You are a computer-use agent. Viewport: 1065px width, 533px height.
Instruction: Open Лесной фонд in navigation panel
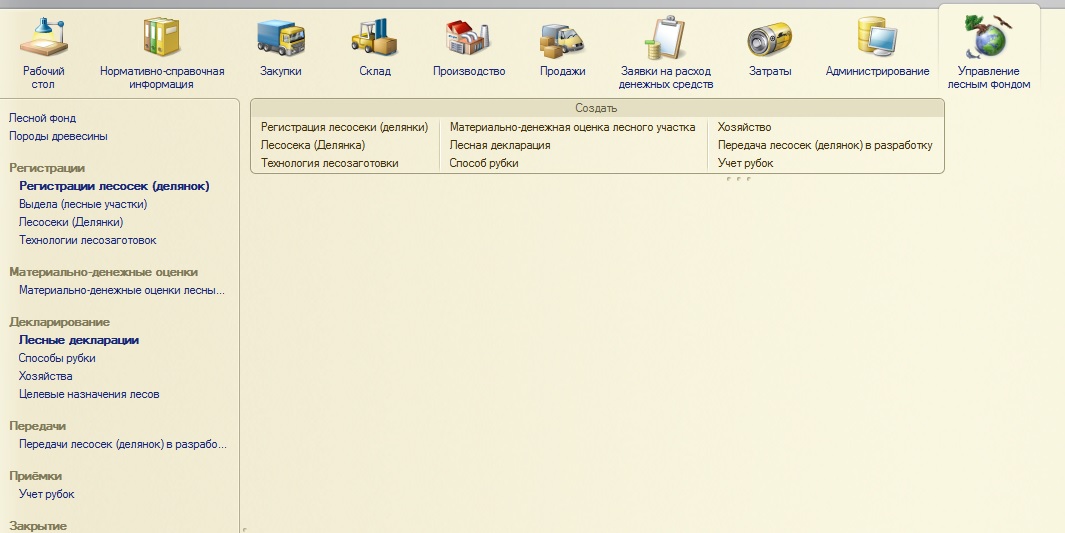42,118
